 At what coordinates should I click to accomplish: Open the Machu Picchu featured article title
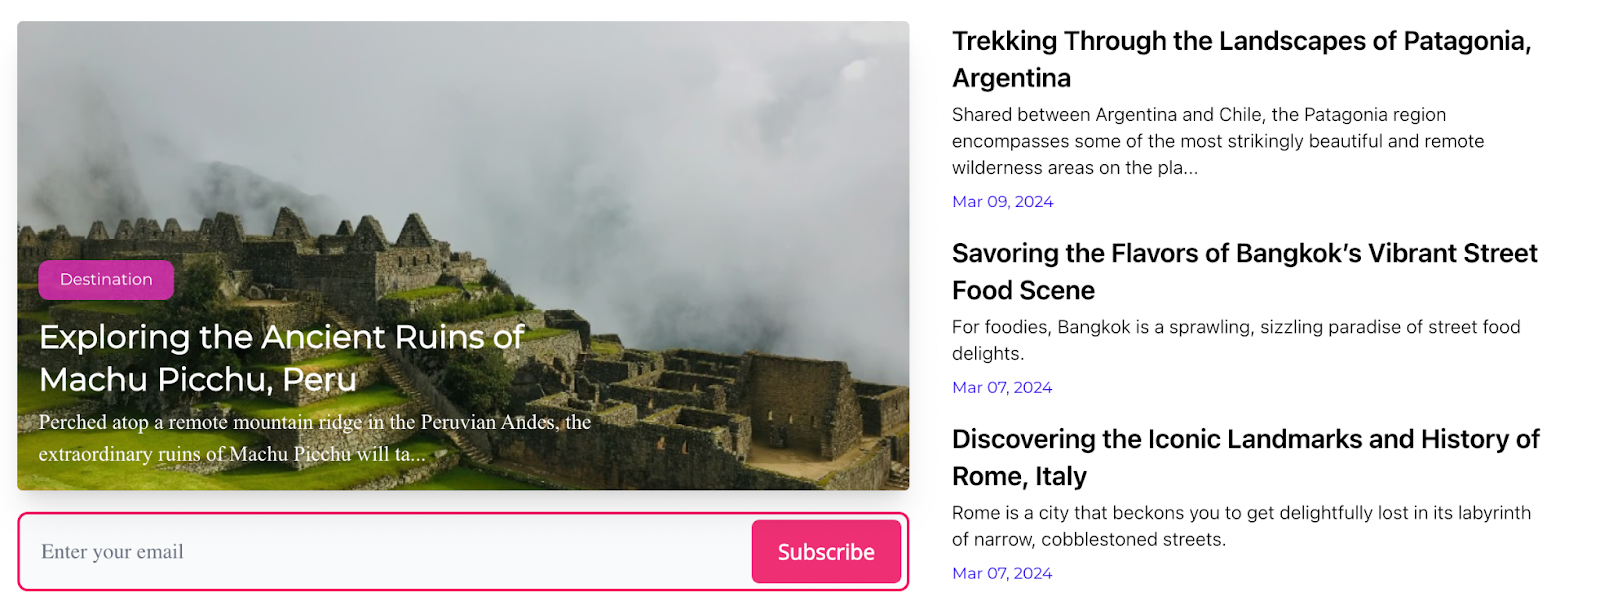pyautogui.click(x=281, y=358)
